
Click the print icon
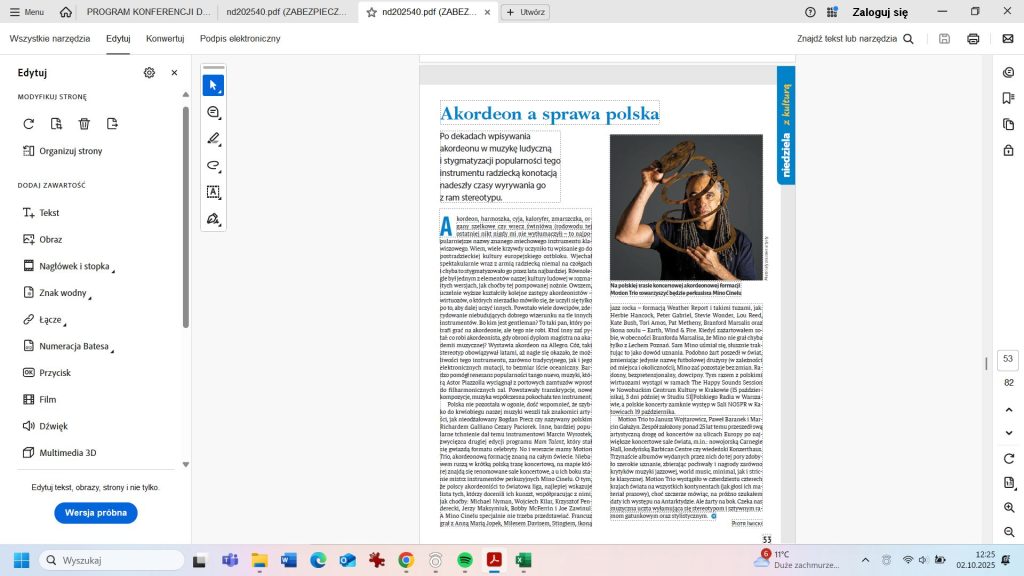973,39
